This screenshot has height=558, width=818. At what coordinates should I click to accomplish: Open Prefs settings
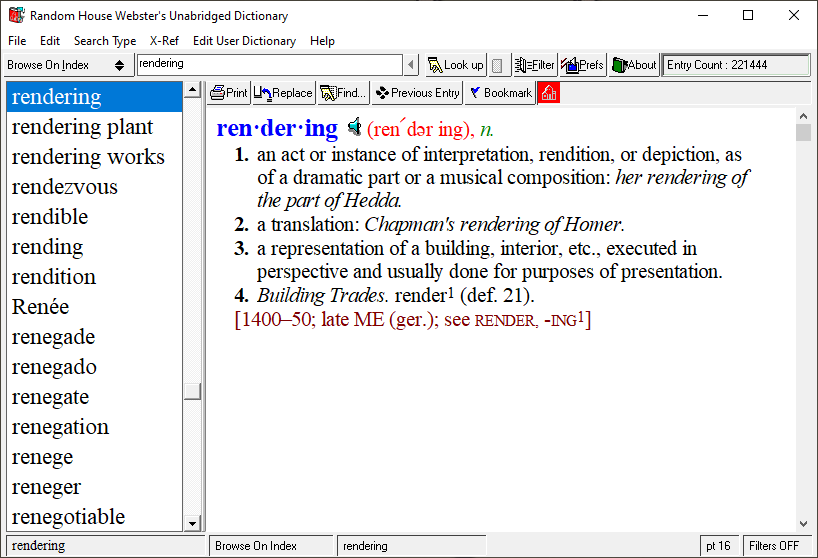coord(583,65)
